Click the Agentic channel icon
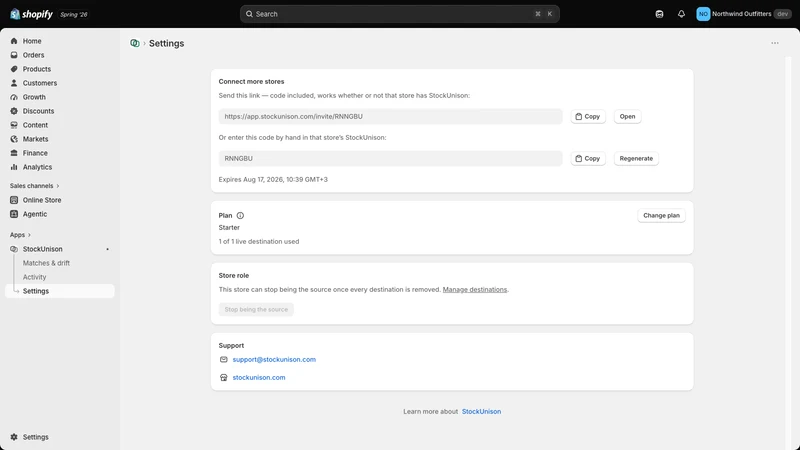This screenshot has width=800, height=450. [x=14, y=214]
